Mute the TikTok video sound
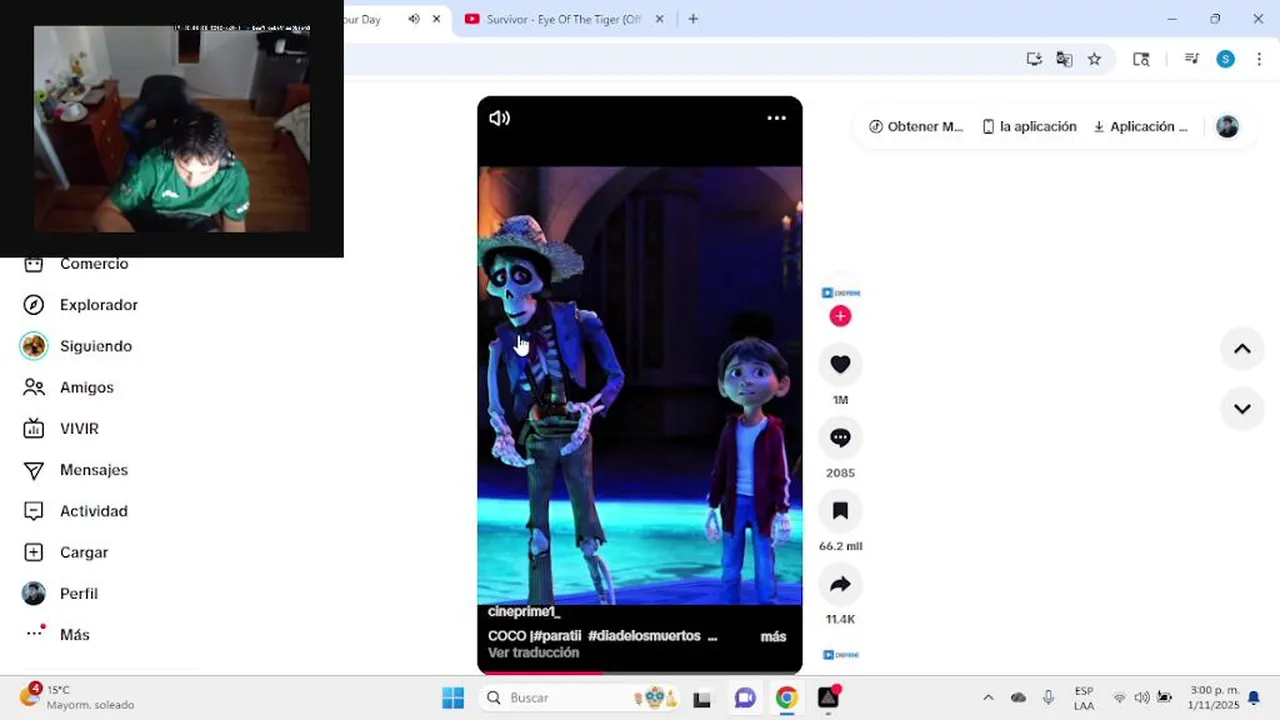Image resolution: width=1280 pixels, height=720 pixels. click(499, 118)
